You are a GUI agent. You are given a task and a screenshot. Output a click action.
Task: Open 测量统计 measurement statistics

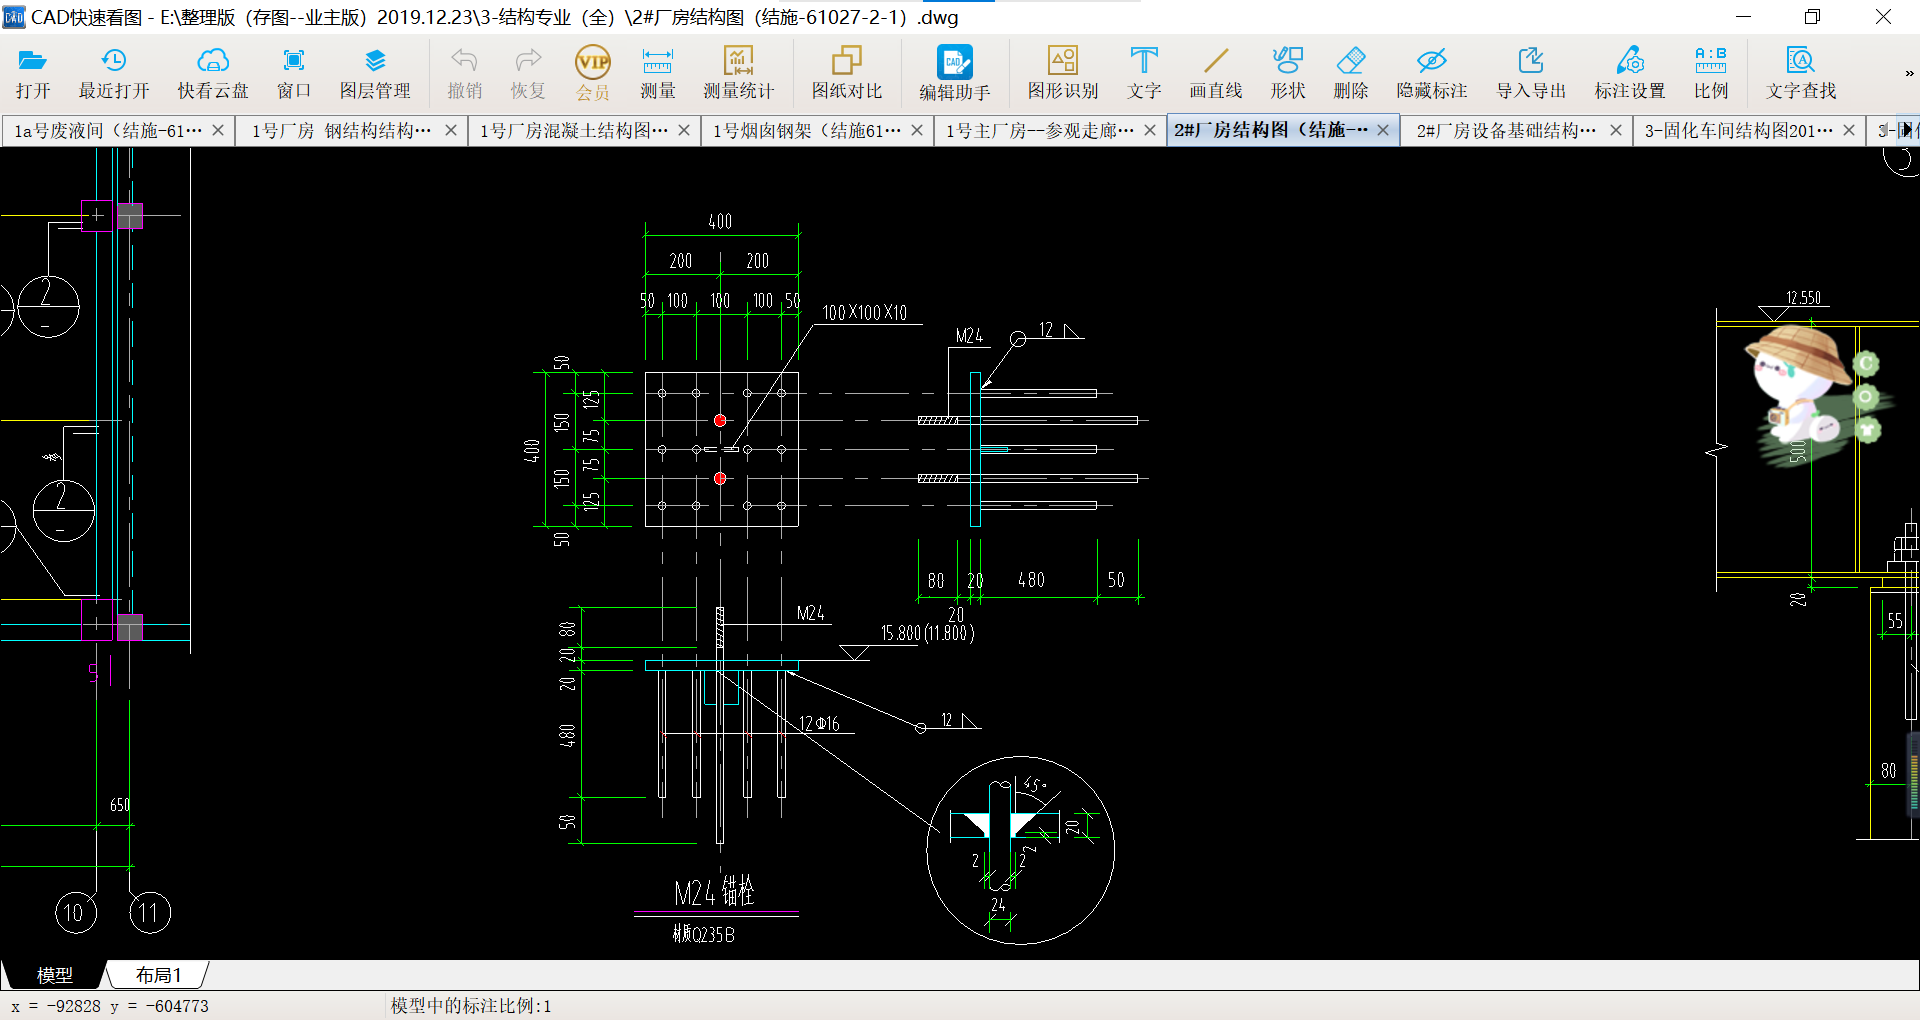pos(738,73)
